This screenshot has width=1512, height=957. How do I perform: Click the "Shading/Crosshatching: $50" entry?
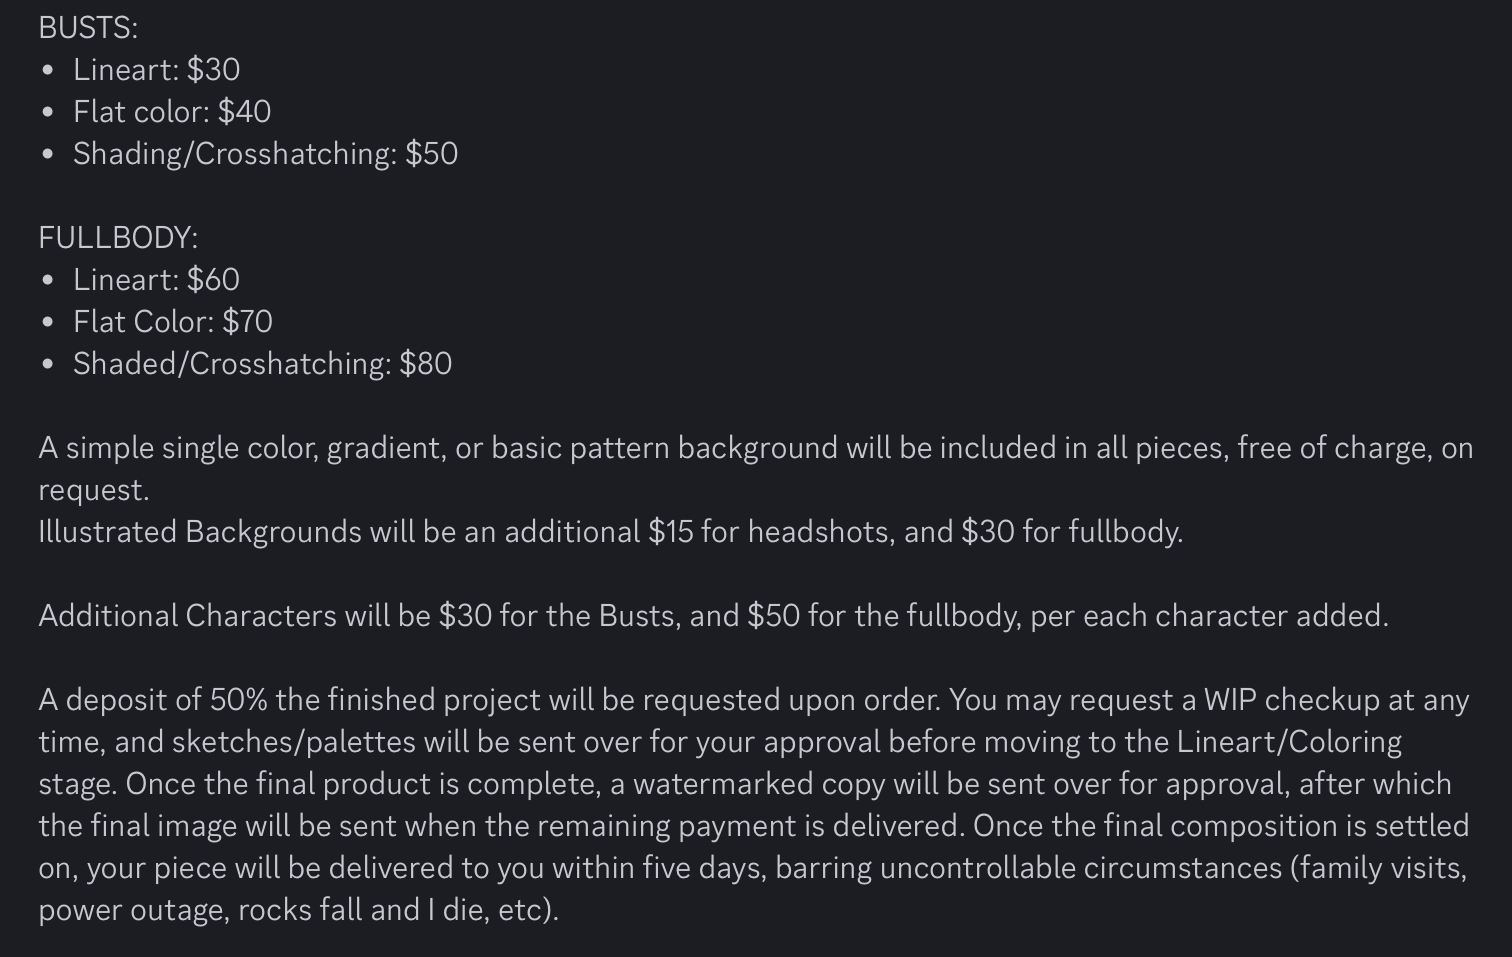[x=265, y=154]
